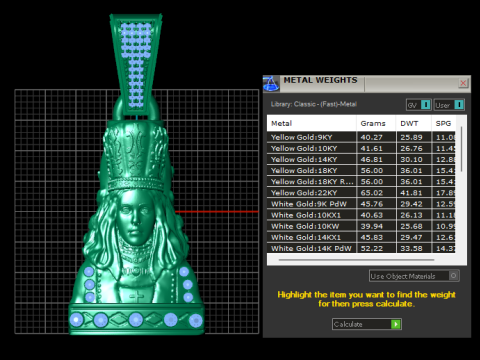
Task: Select White Gold:14KX1 row
Action: [361, 237]
